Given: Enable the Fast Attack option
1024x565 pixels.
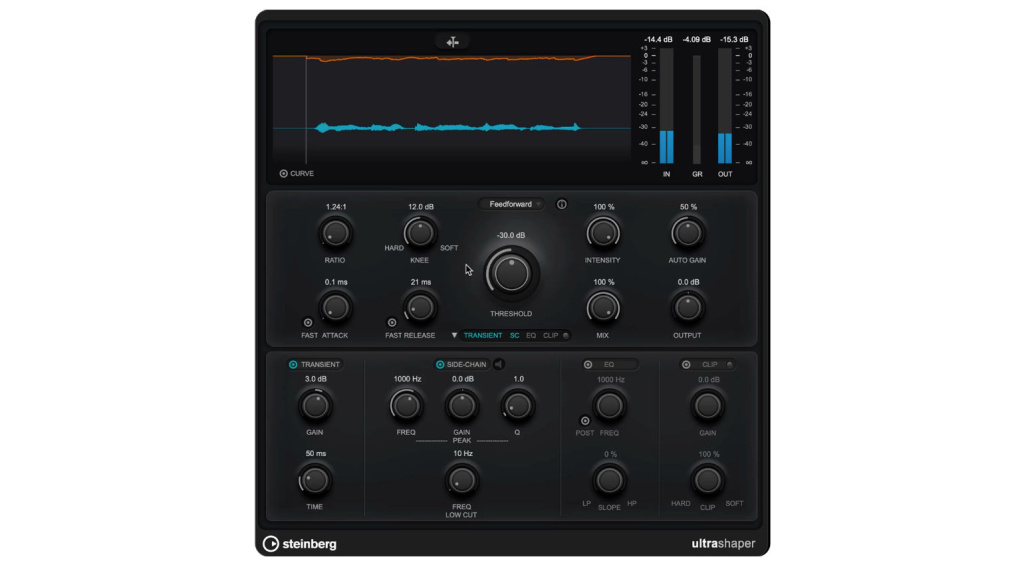Looking at the screenshot, I should (x=307, y=322).
